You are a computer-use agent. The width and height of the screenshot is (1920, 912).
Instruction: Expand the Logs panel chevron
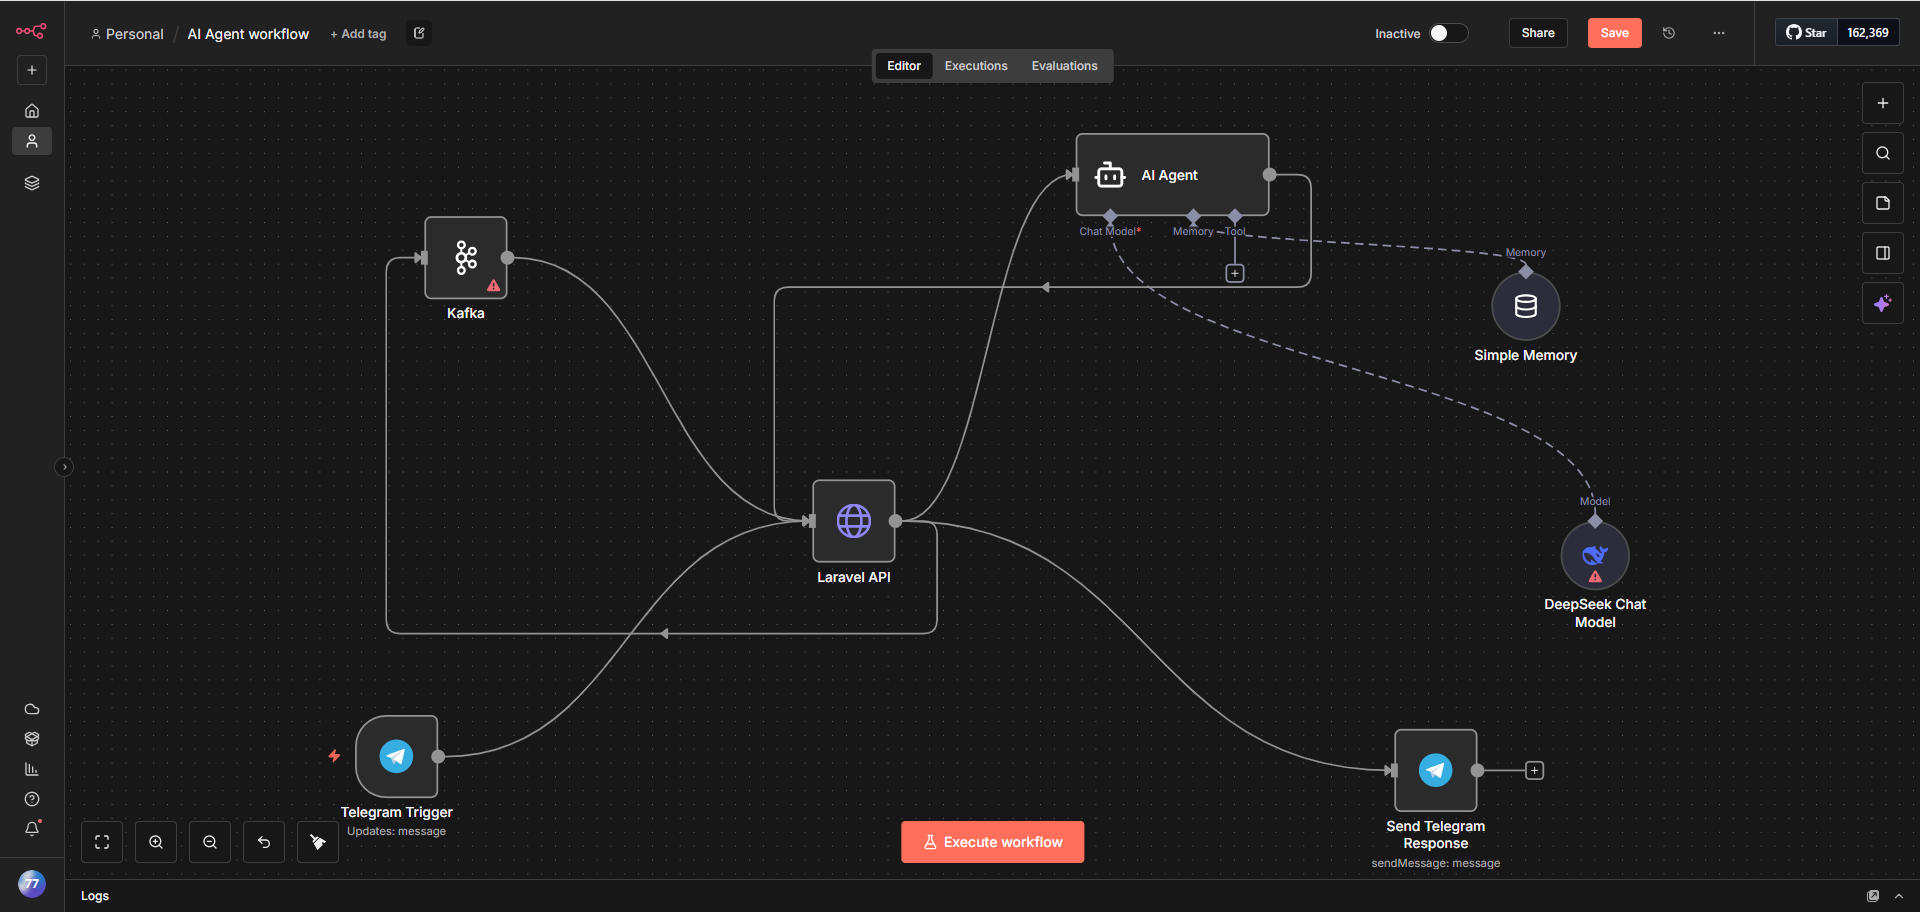coord(1899,896)
